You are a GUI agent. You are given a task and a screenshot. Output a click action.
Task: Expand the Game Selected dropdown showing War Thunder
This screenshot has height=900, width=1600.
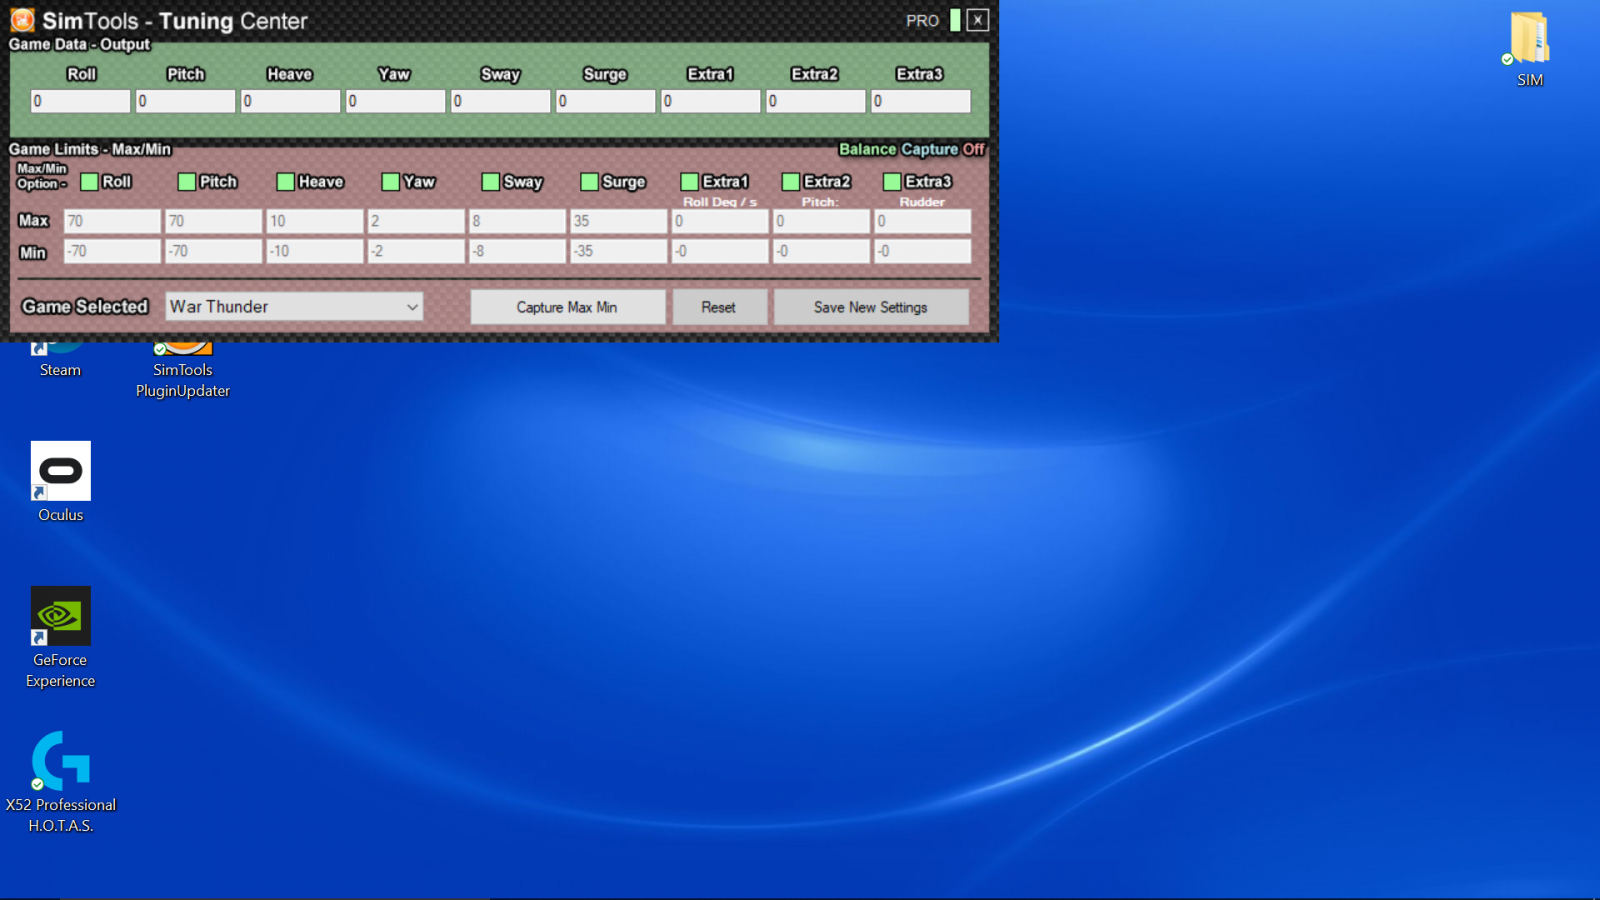[x=294, y=307]
